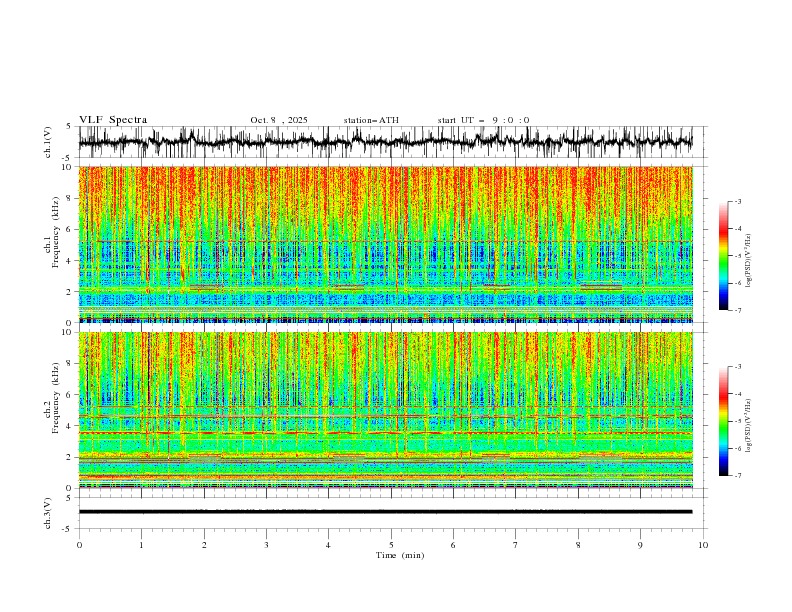
Task: Click the ch.2 "Frequency (kHz)" axis label
Action: (55, 397)
